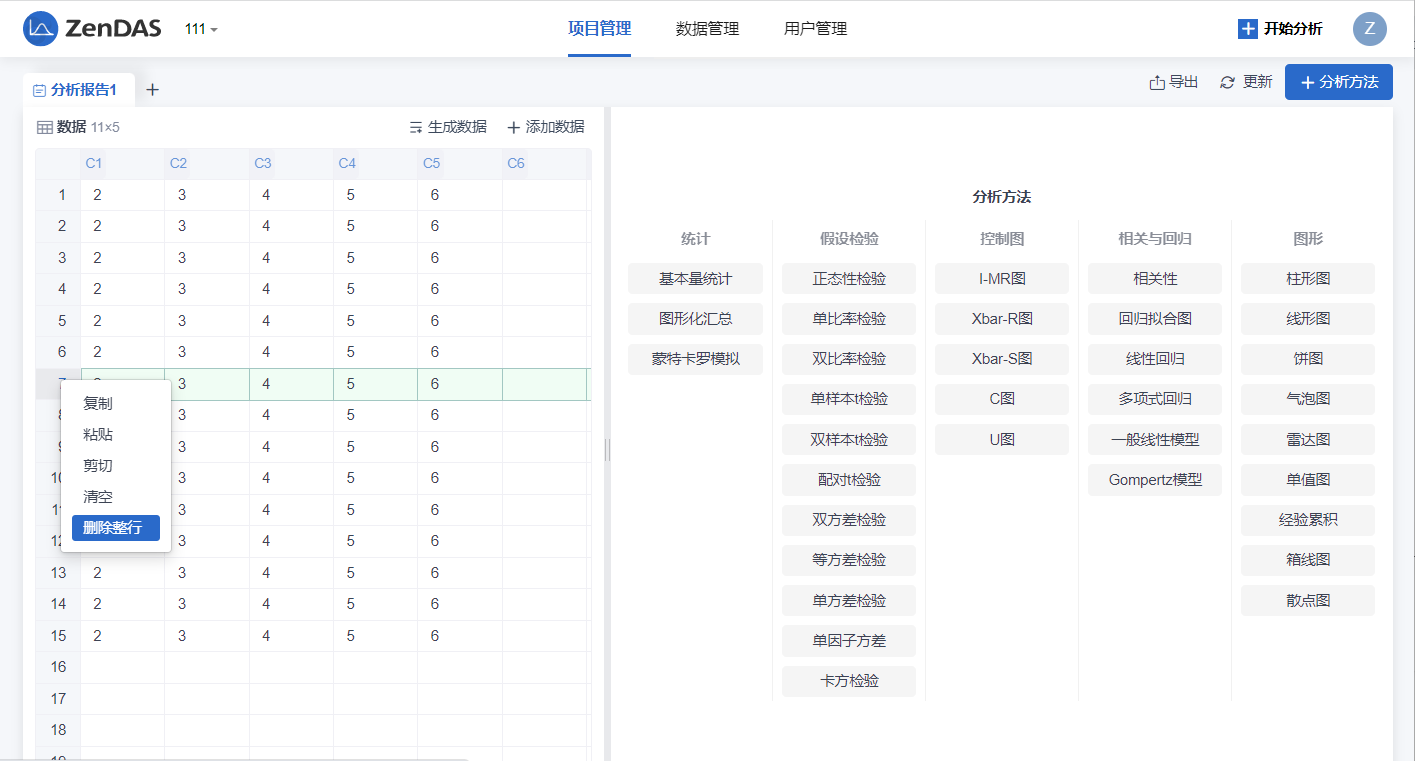Choose the 箱线图 chart option

tap(1307, 560)
